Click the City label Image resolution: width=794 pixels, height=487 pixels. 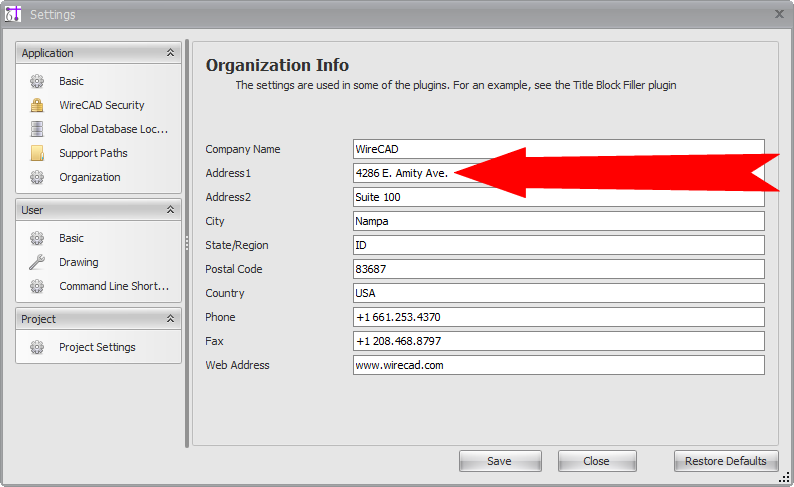coord(215,221)
